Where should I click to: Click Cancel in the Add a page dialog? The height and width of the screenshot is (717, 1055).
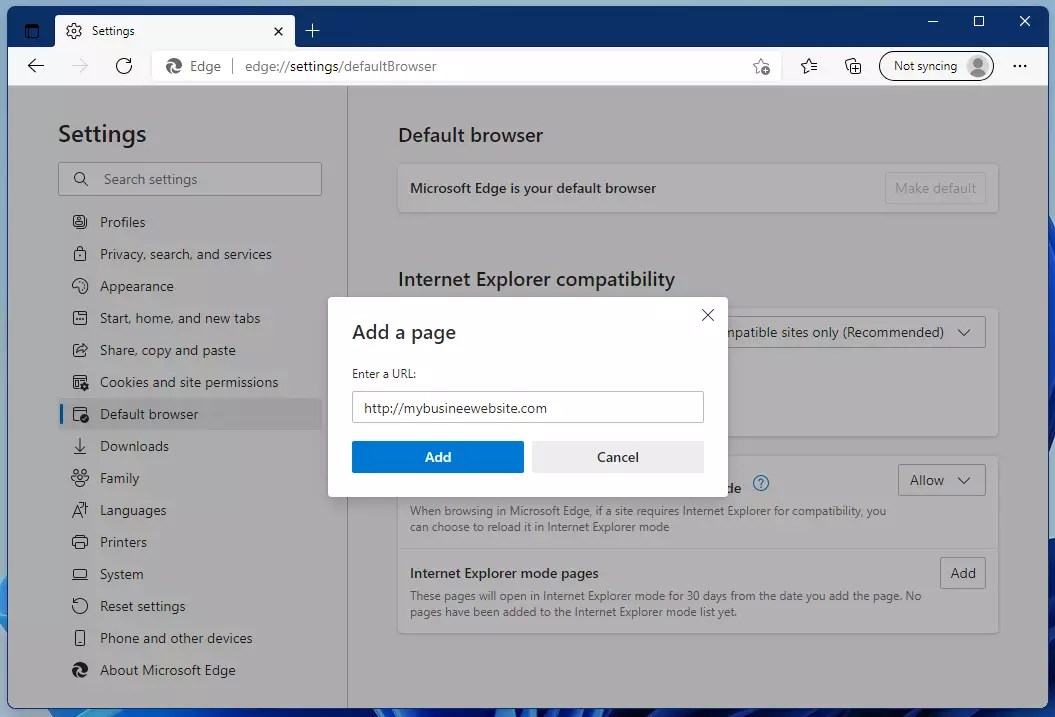pyautogui.click(x=618, y=457)
